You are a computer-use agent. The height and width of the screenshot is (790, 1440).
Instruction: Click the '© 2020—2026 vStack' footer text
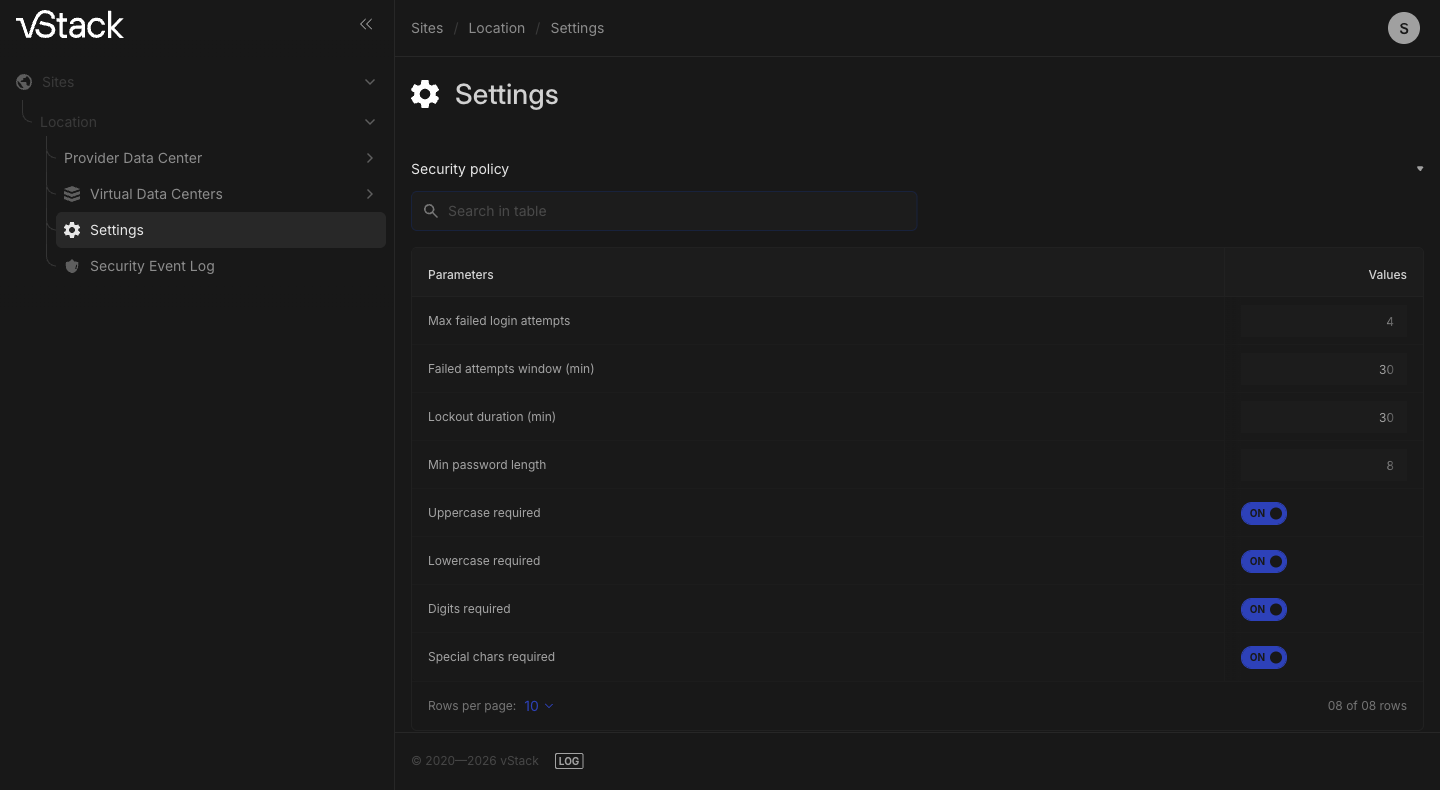[475, 761]
